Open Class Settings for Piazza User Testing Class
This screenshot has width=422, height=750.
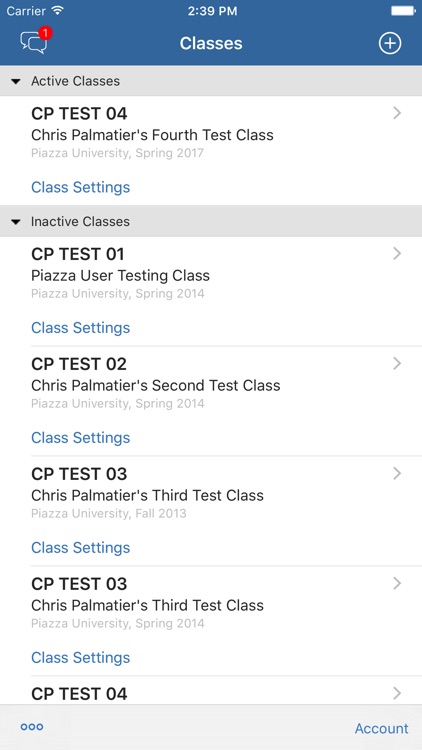click(80, 328)
